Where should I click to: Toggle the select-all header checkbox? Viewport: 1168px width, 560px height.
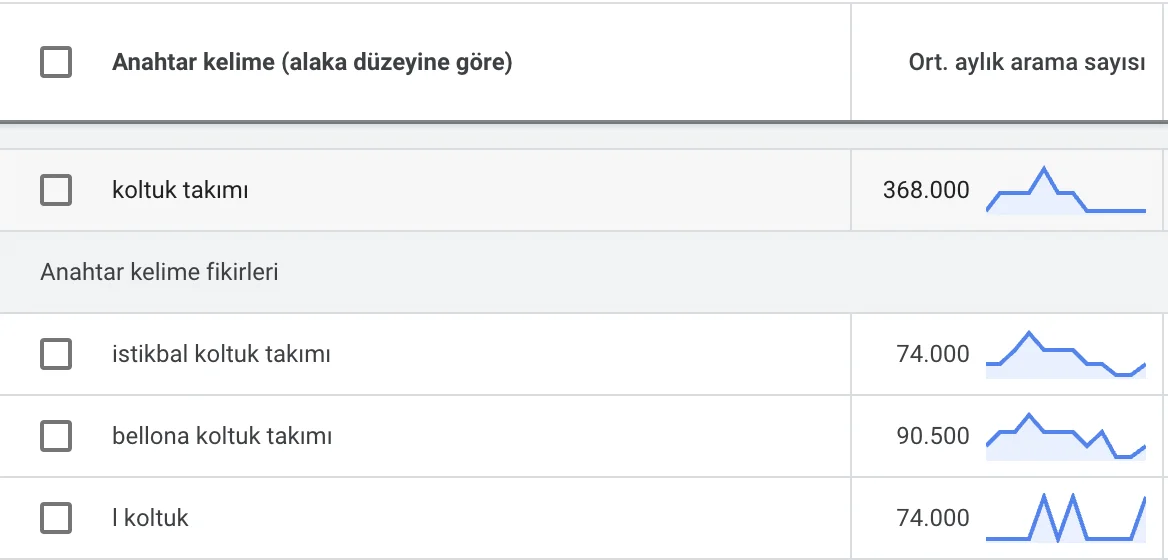pyautogui.click(x=56, y=62)
